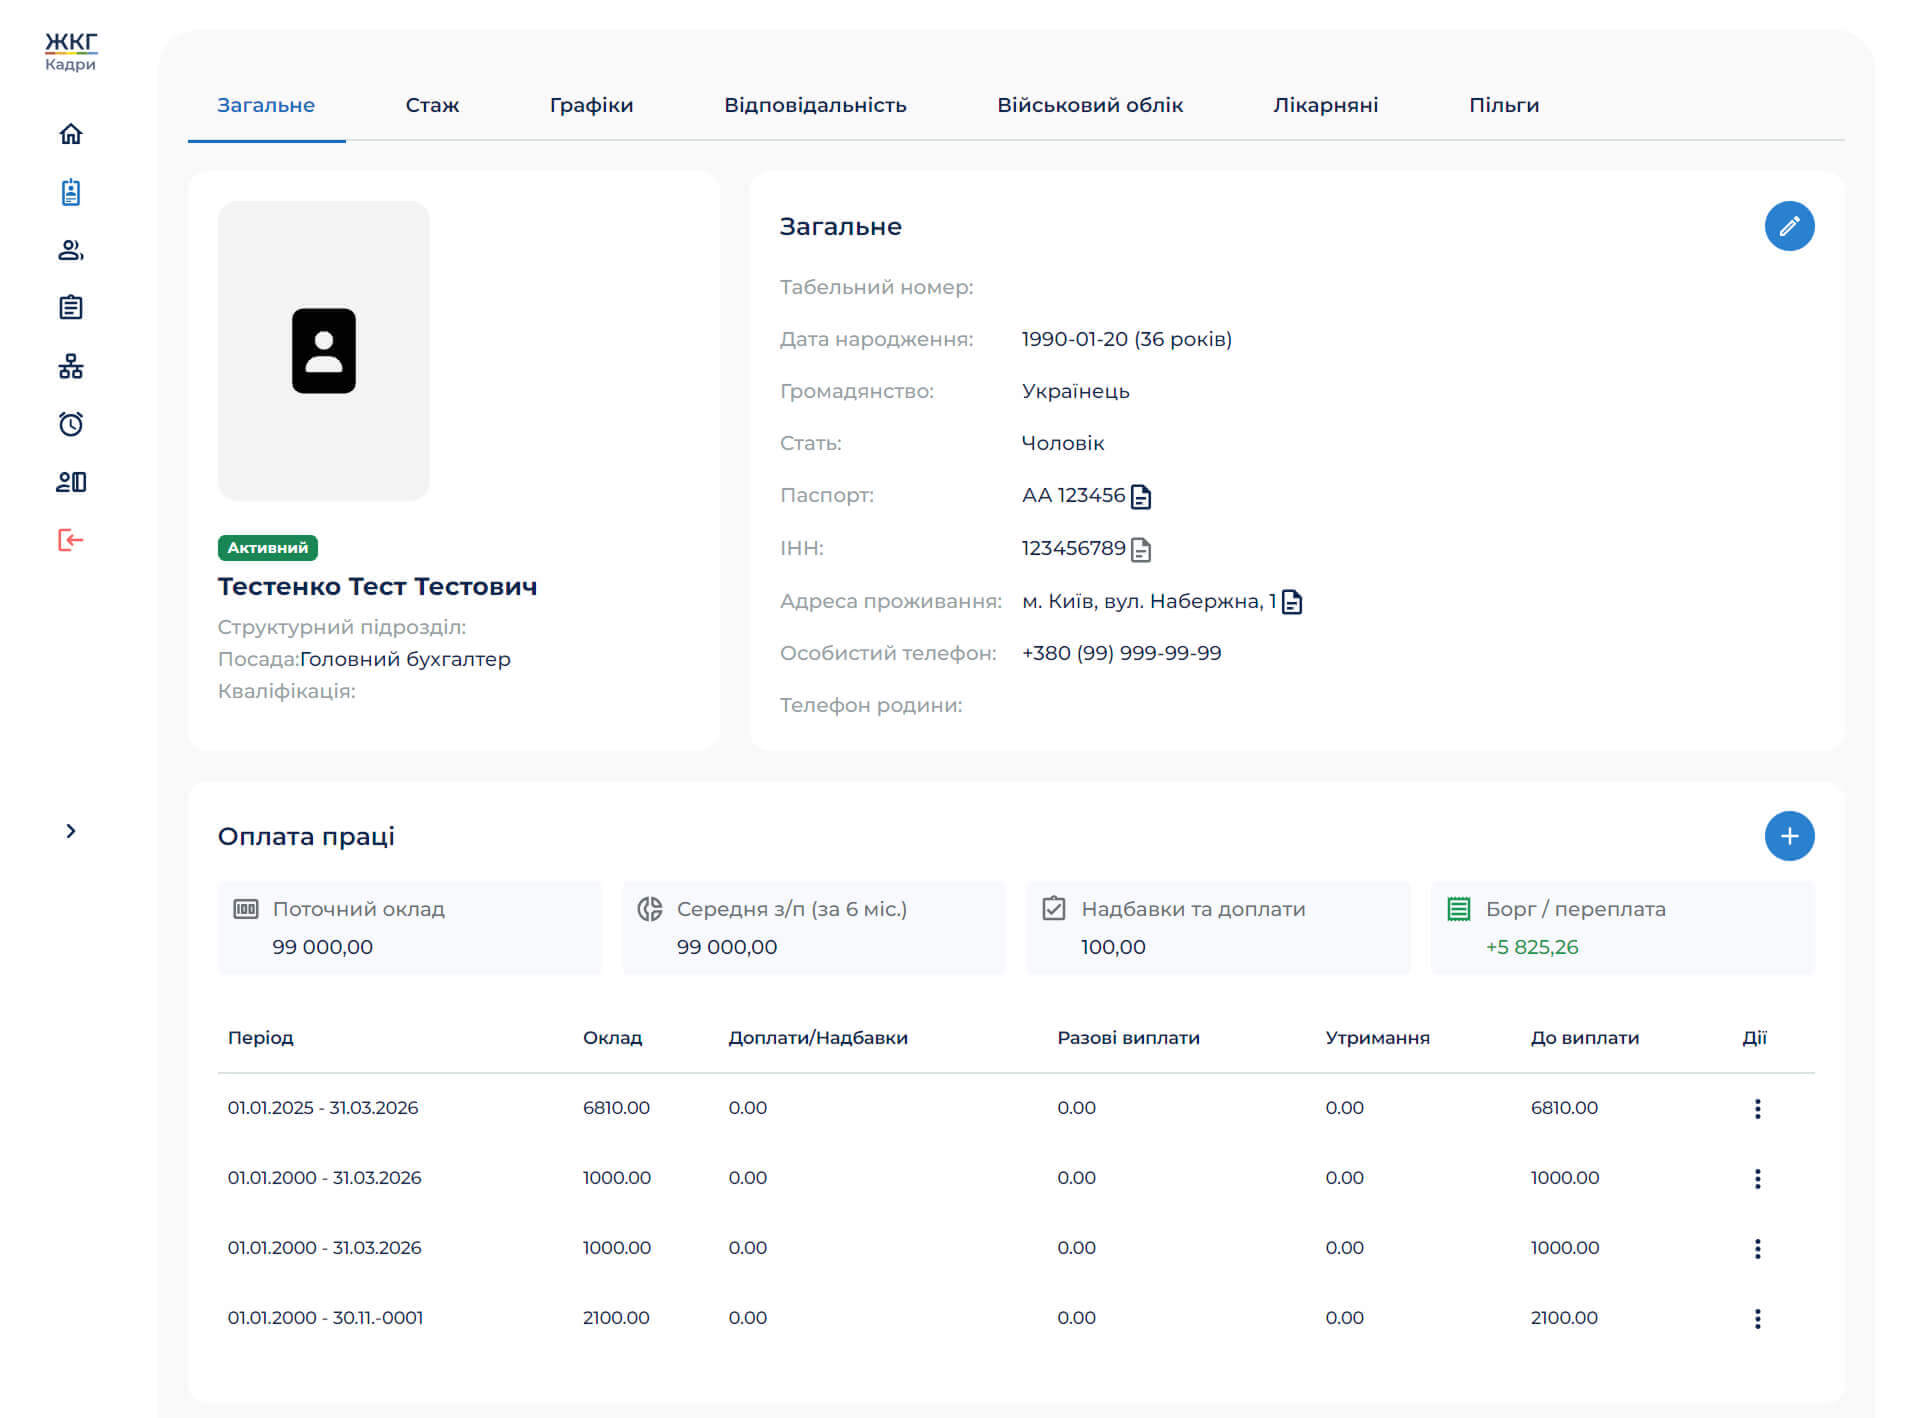Open the home icon in sidebar

point(70,134)
